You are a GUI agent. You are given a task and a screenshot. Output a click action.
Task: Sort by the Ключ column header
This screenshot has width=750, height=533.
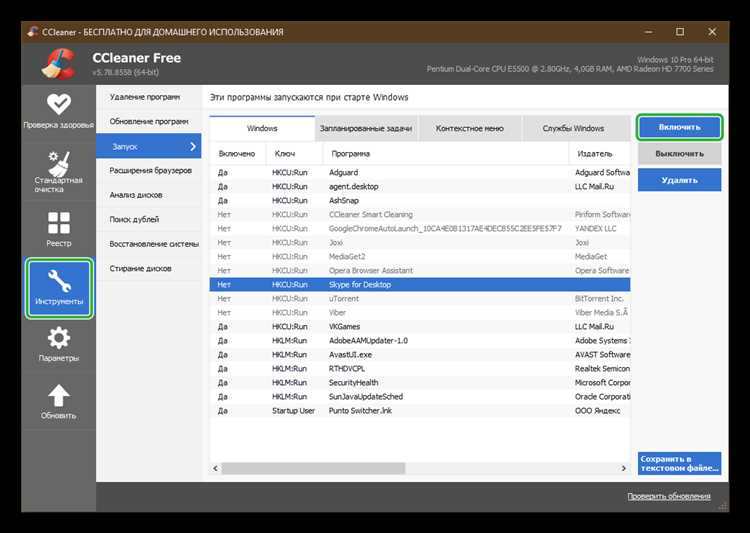[x=295, y=154]
